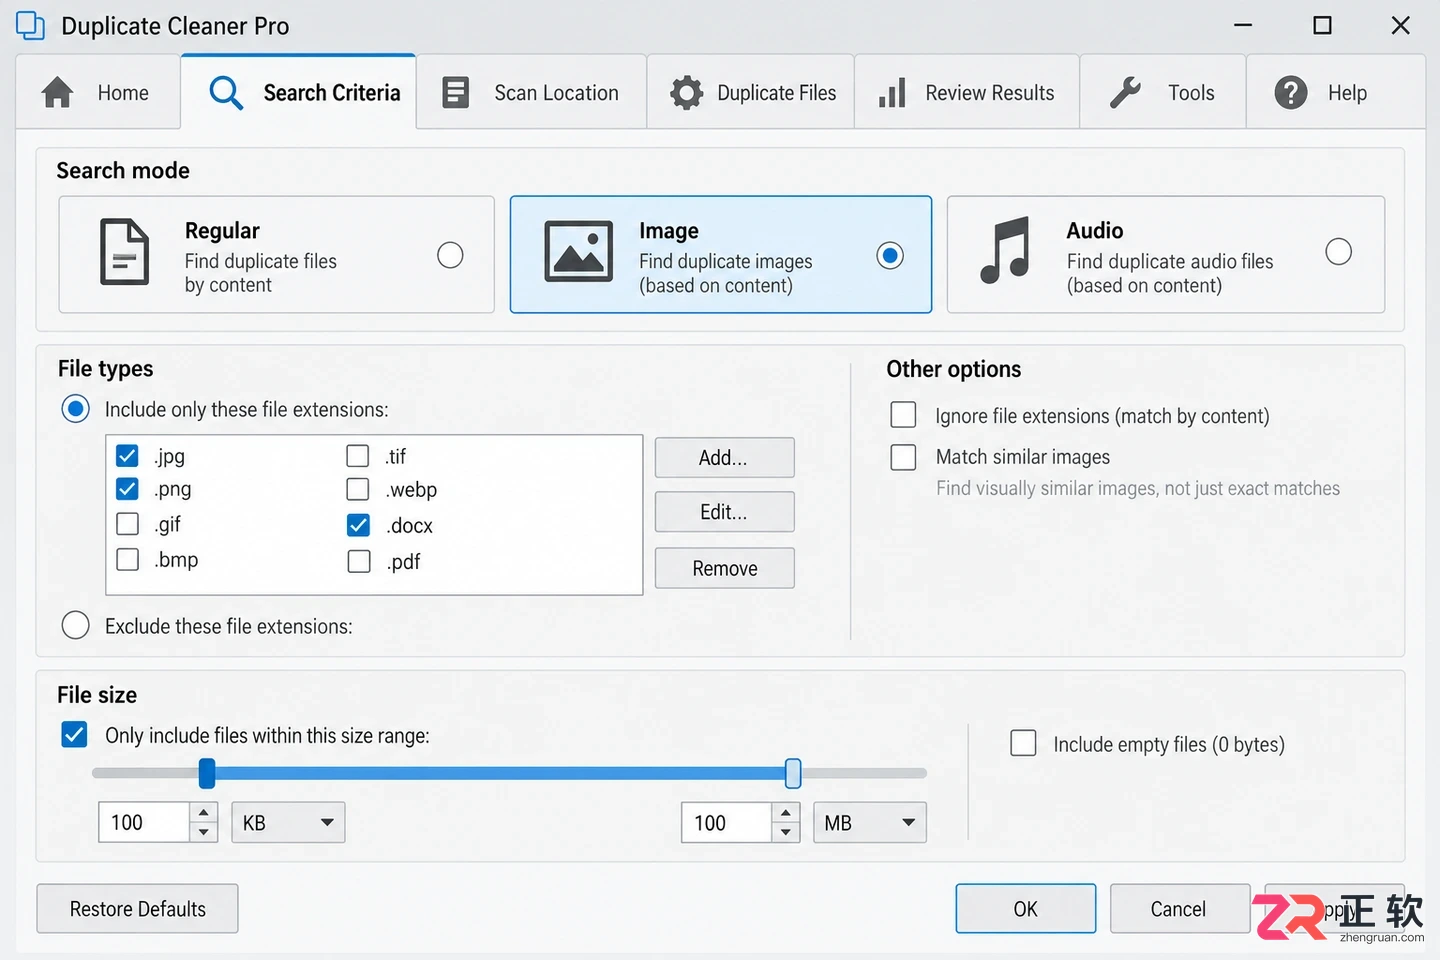Click the Home house icon
The image size is (1440, 960).
click(x=57, y=93)
